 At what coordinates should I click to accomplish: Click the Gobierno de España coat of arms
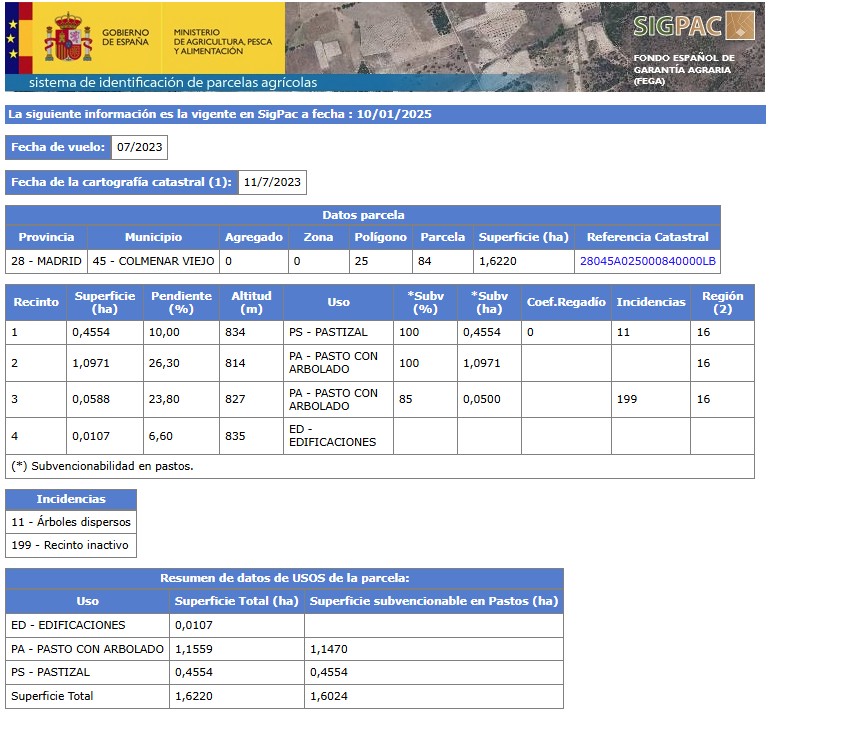point(68,37)
